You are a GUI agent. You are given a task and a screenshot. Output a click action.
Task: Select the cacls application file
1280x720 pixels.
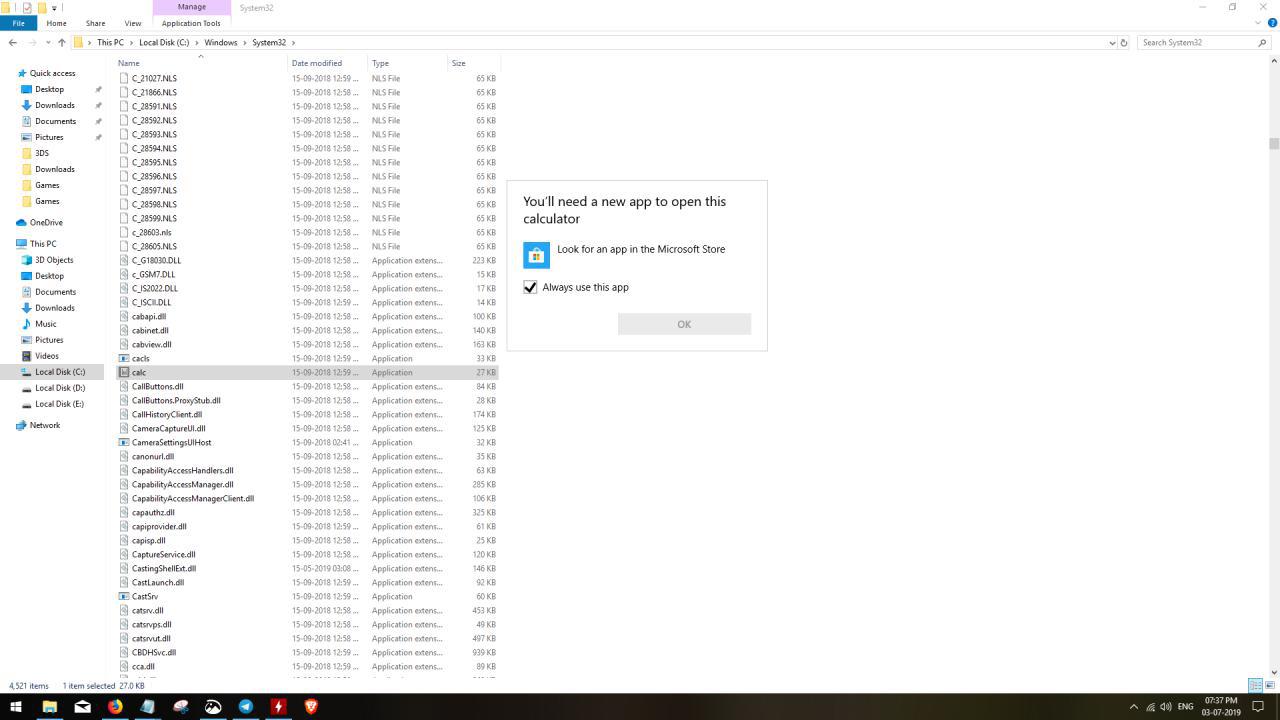pos(306,358)
